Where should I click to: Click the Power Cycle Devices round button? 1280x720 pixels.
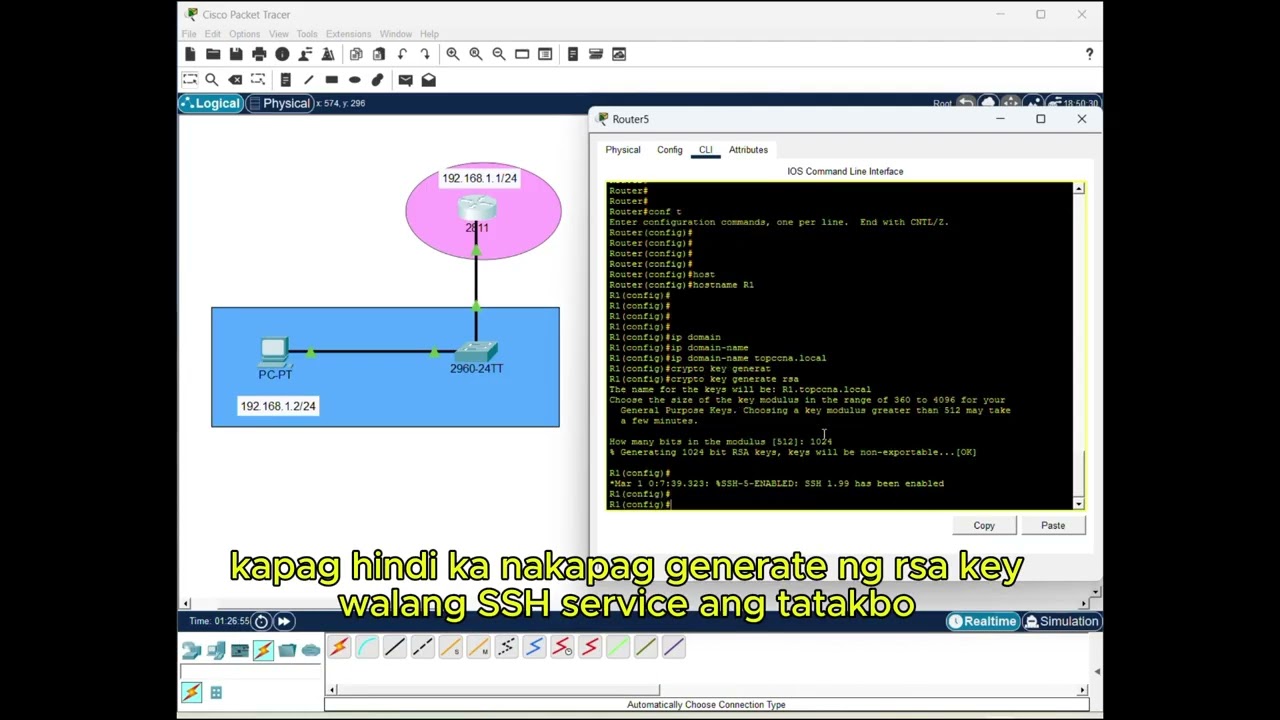pos(261,621)
